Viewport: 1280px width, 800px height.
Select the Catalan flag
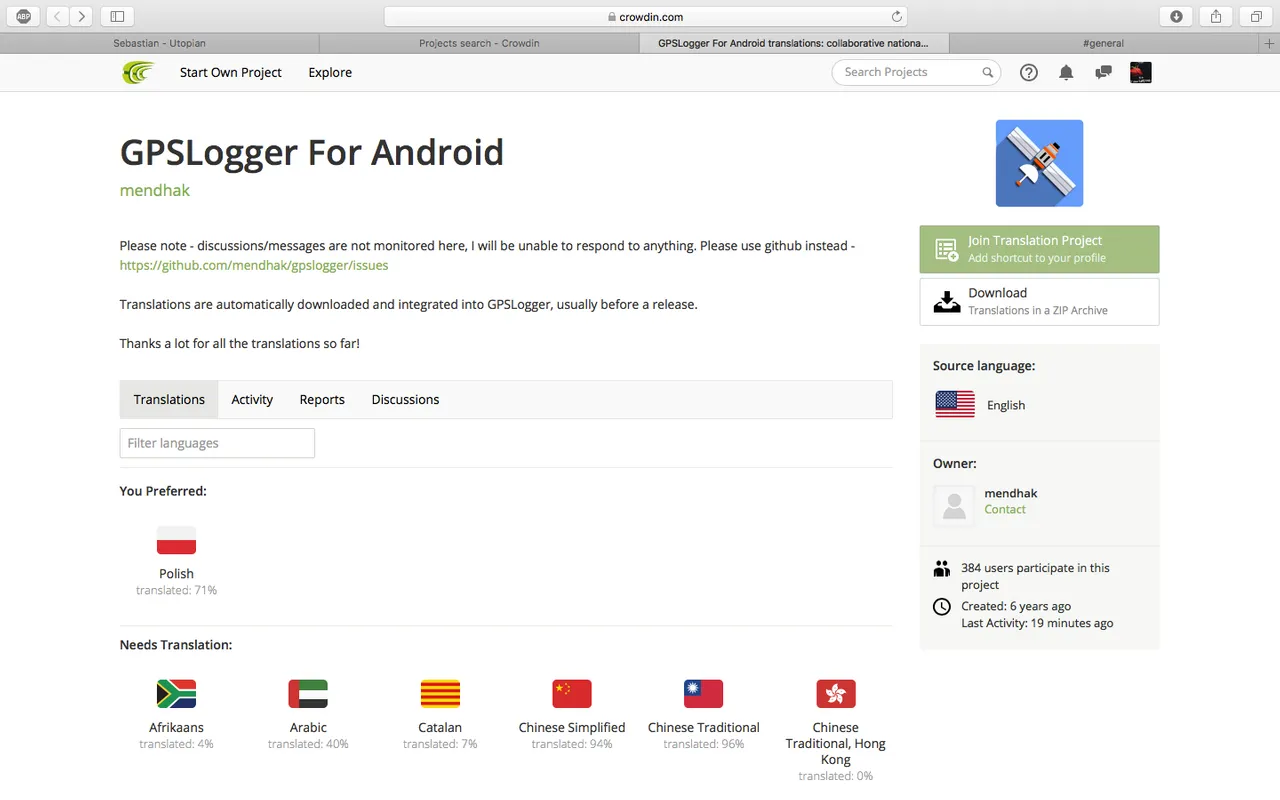(x=440, y=694)
